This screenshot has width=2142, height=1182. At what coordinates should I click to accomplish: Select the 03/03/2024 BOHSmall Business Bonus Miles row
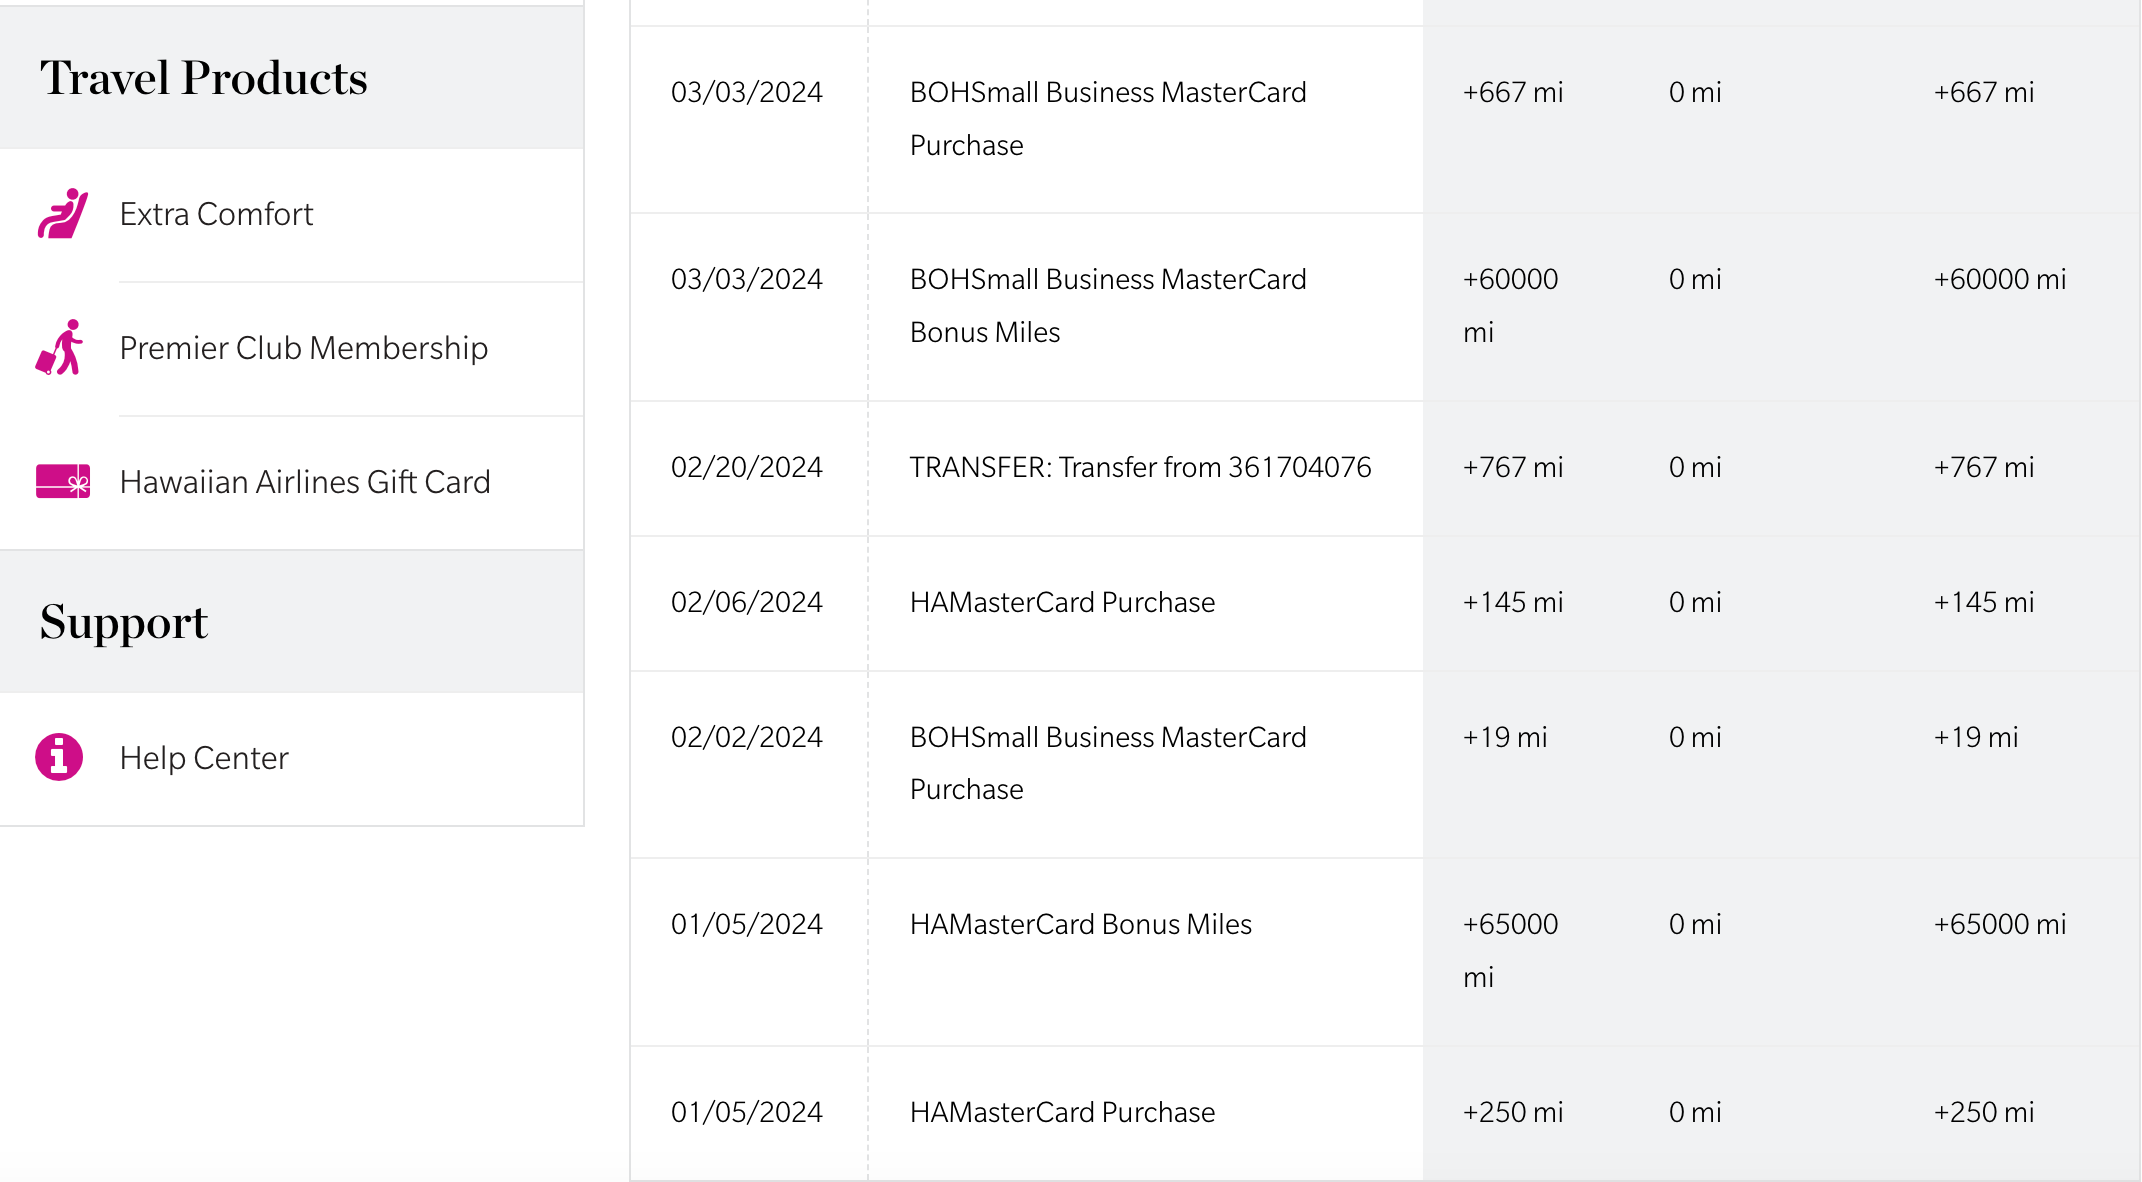(x=1108, y=305)
